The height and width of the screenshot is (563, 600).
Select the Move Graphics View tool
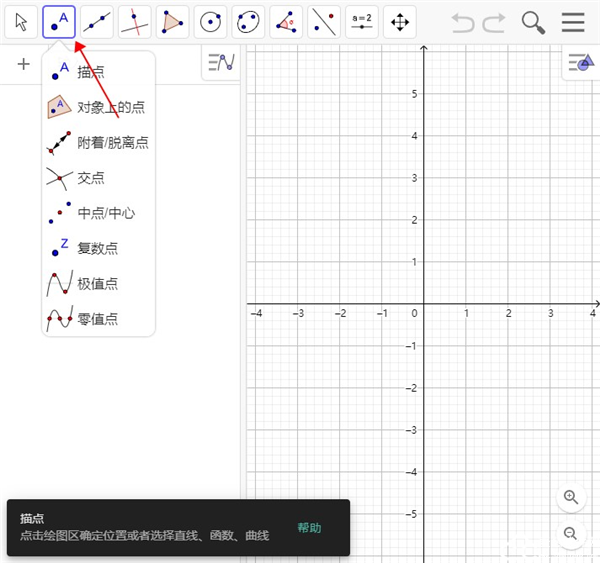[x=399, y=21]
